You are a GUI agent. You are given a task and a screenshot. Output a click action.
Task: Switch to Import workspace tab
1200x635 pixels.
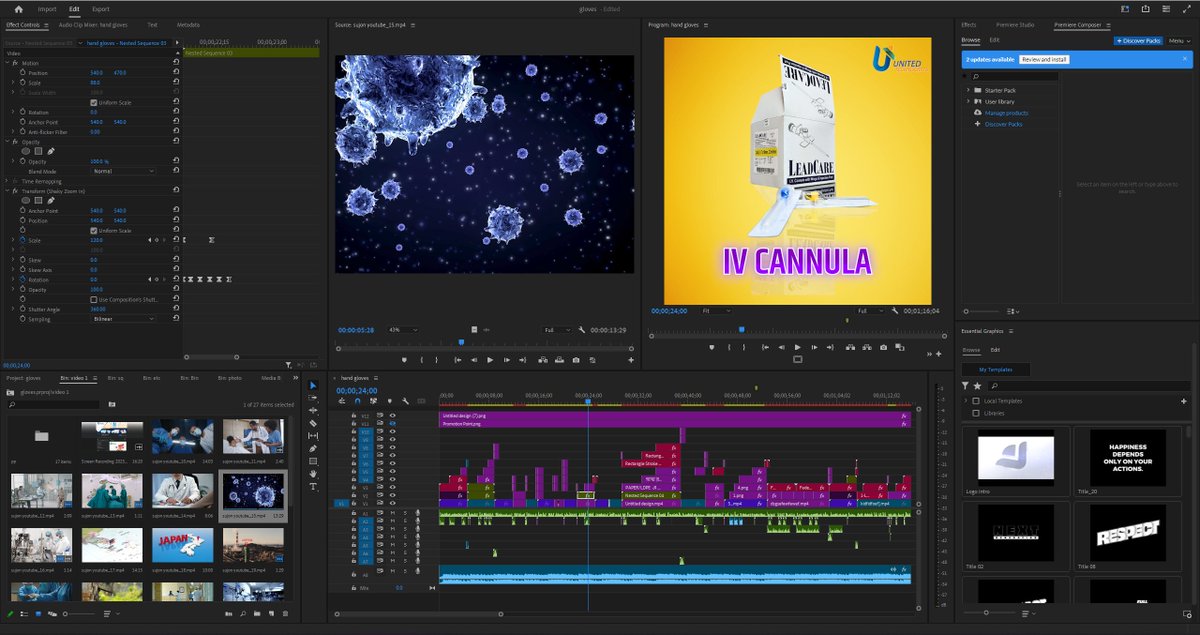click(47, 9)
